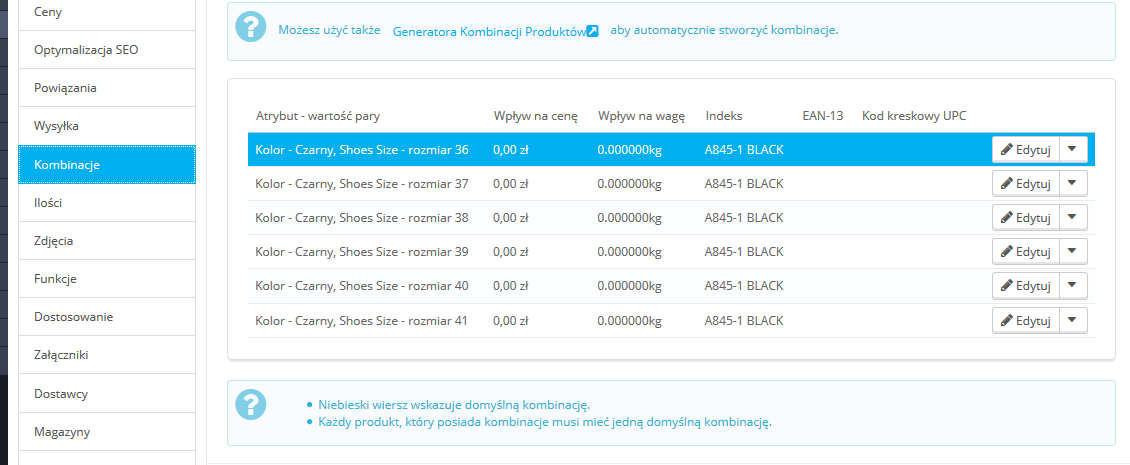The height and width of the screenshot is (465, 1130).
Task: Switch to the Dostawcy tab
Action: coord(106,393)
